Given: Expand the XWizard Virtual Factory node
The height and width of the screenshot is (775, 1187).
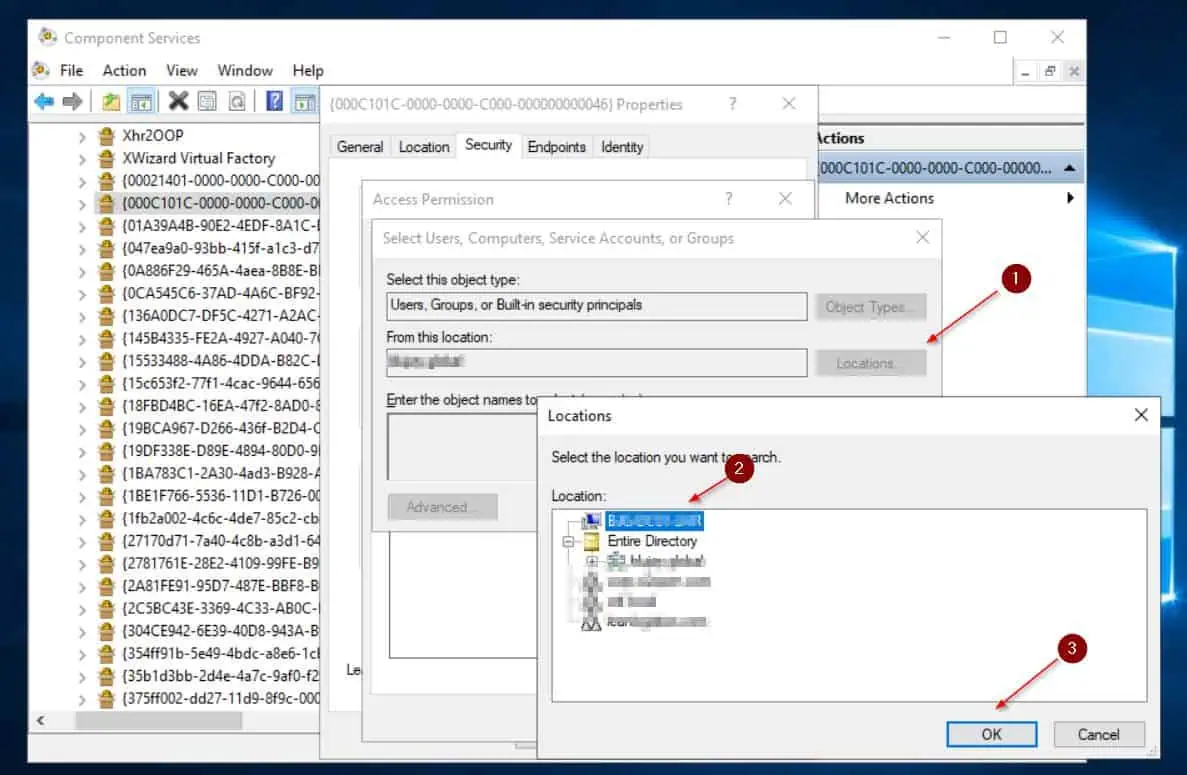Looking at the screenshot, I should (82, 160).
